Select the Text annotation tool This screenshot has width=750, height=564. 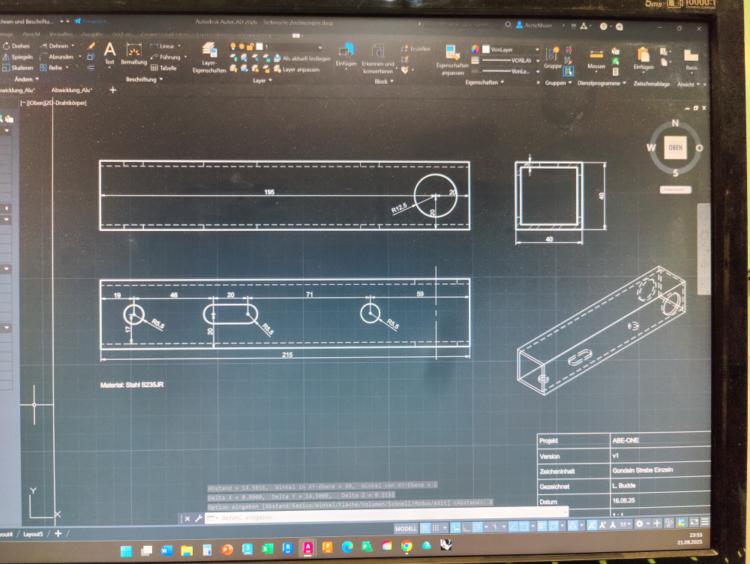click(x=110, y=52)
